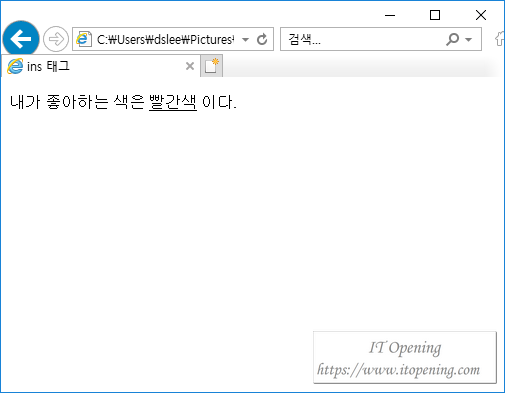The width and height of the screenshot is (505, 393).
Task: Click the IE logo on the ins 태그 tab
Action: (x=15, y=66)
